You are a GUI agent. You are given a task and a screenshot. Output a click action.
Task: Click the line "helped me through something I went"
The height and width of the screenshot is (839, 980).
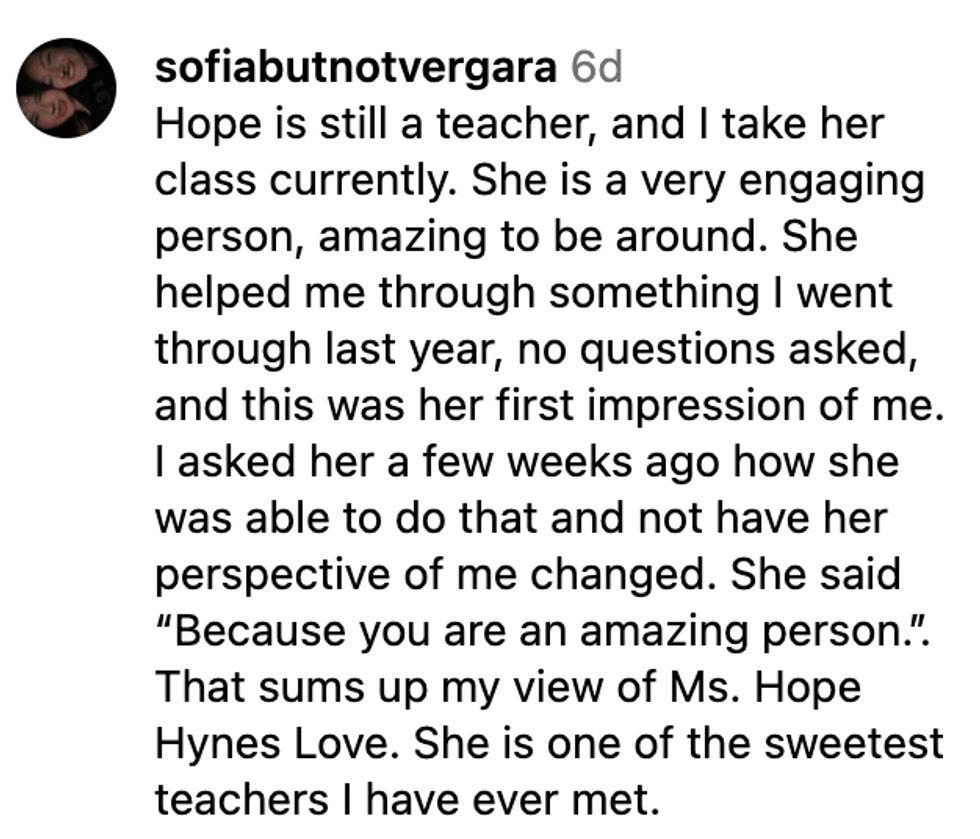(x=522, y=293)
